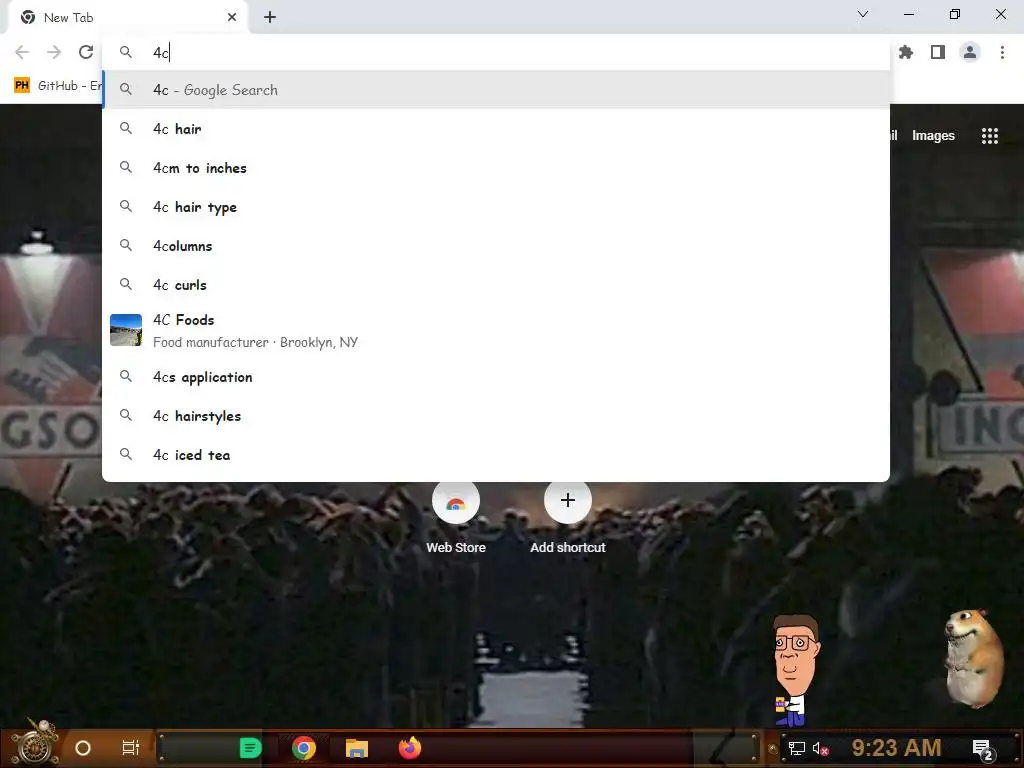Click the 4C Foods thumbnail image

126,330
